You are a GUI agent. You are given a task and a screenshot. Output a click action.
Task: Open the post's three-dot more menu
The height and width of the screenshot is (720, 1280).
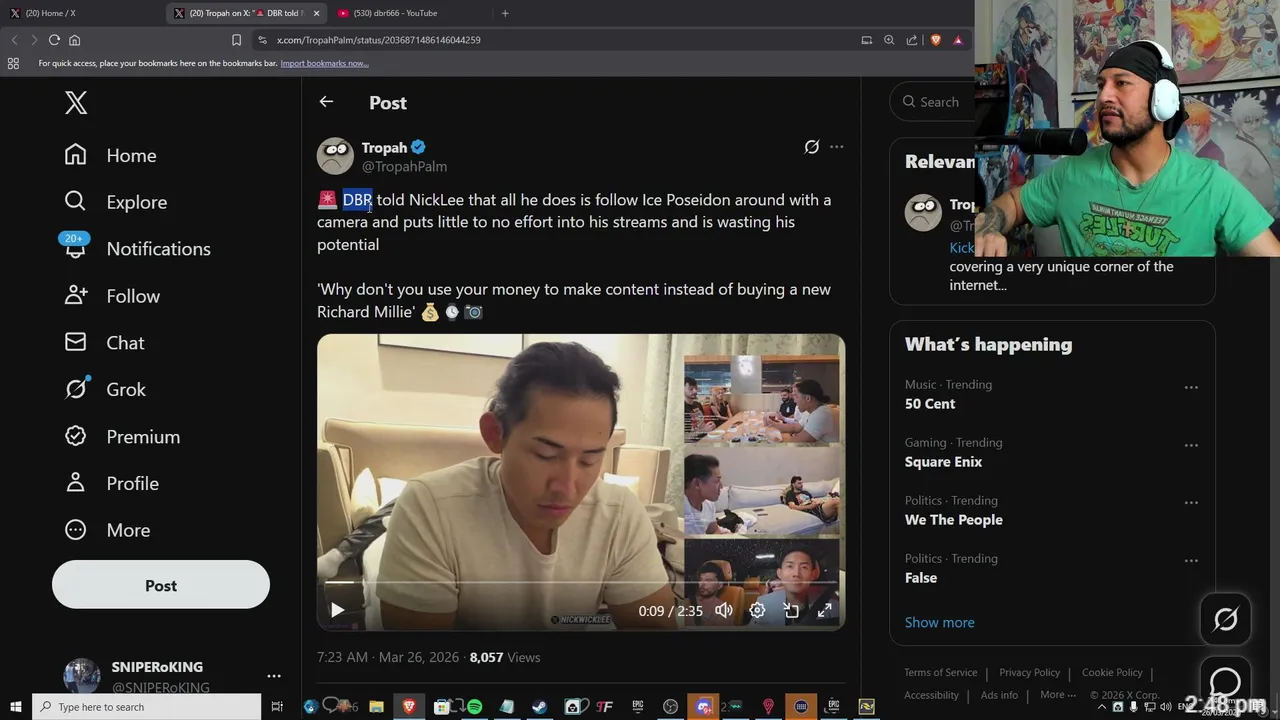(x=837, y=147)
